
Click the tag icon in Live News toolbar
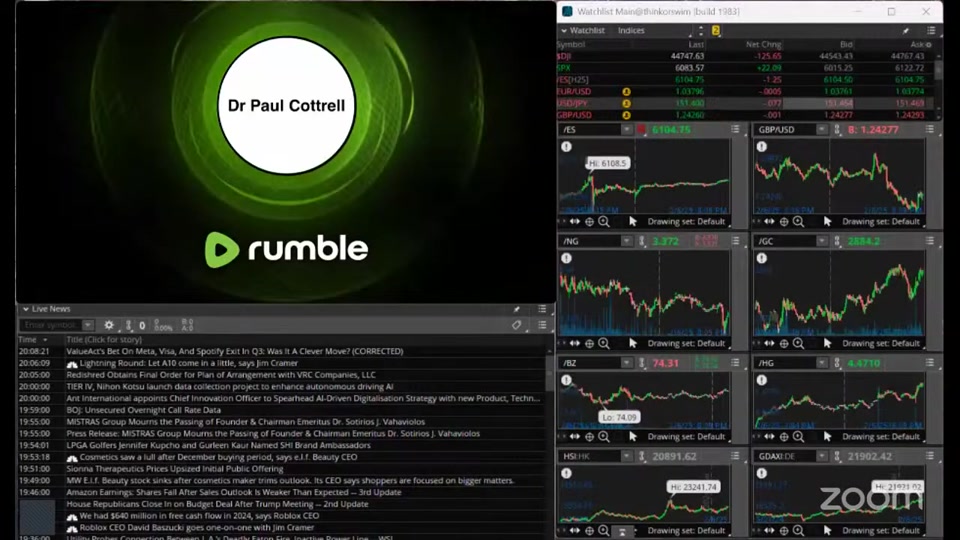coord(517,325)
